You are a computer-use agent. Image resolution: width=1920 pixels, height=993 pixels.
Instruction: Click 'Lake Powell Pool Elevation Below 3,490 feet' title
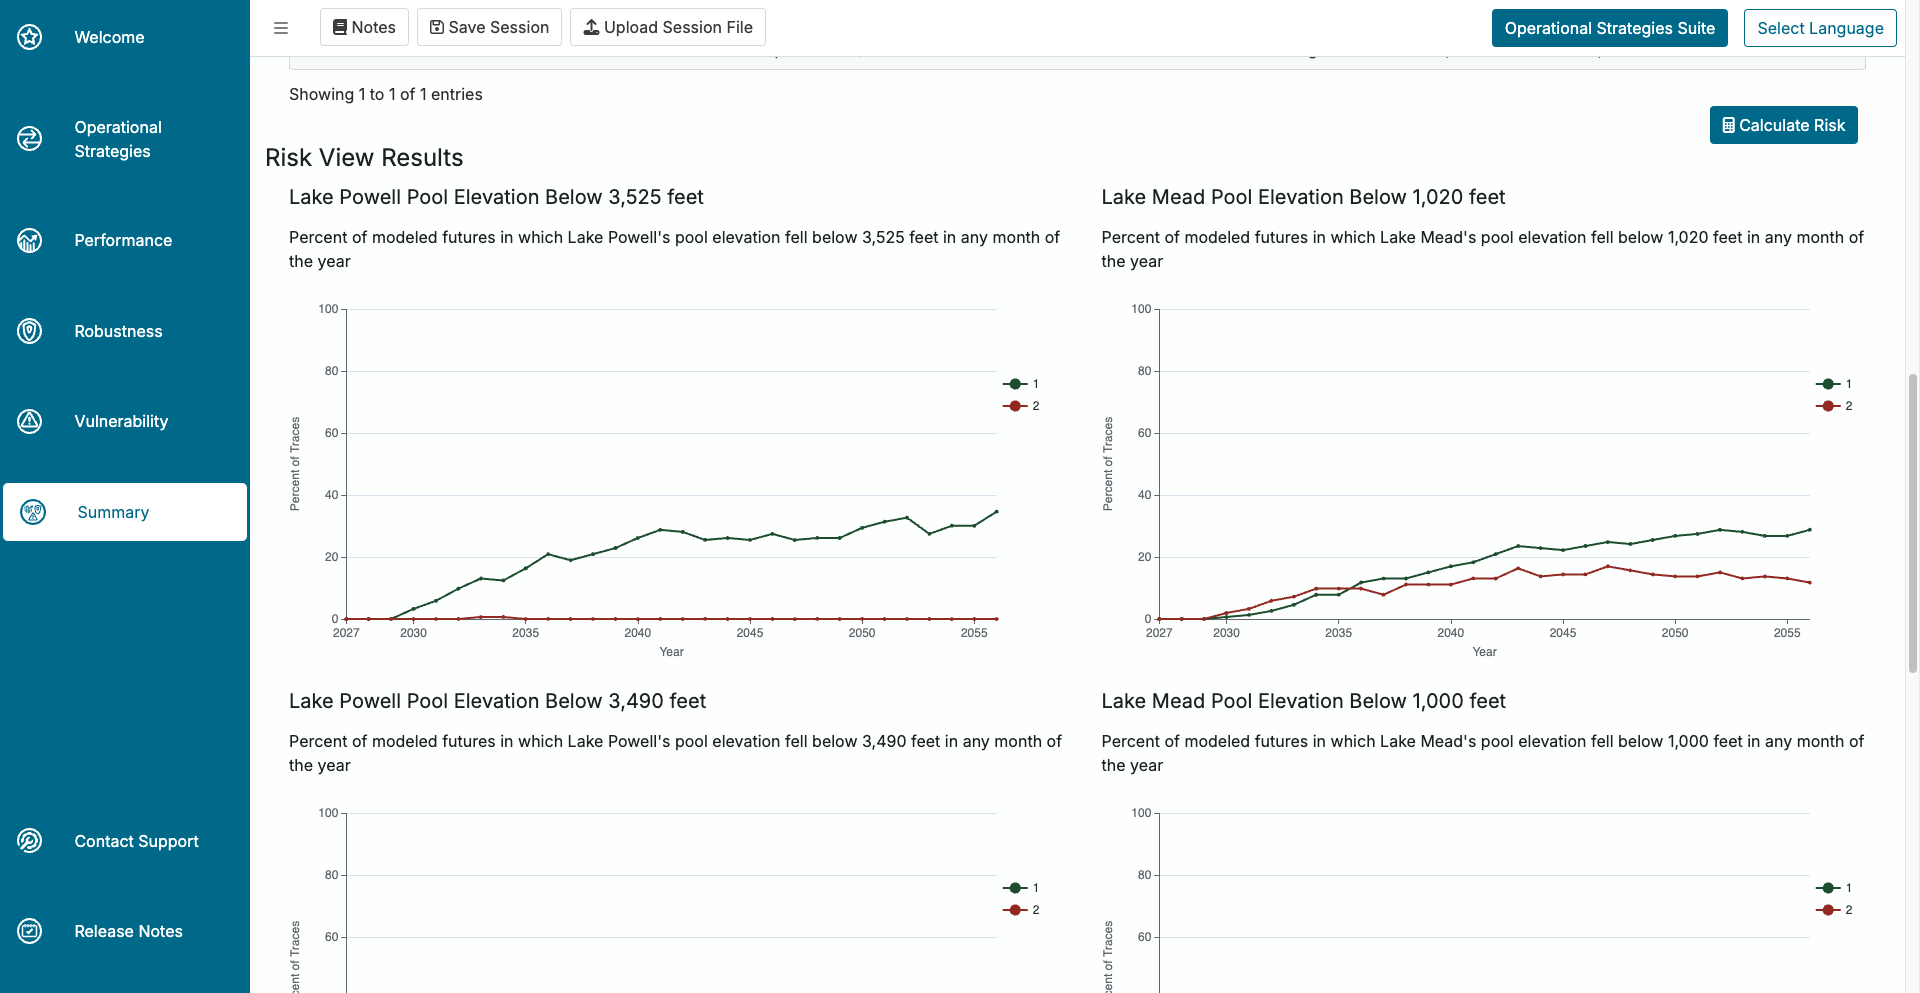(497, 701)
